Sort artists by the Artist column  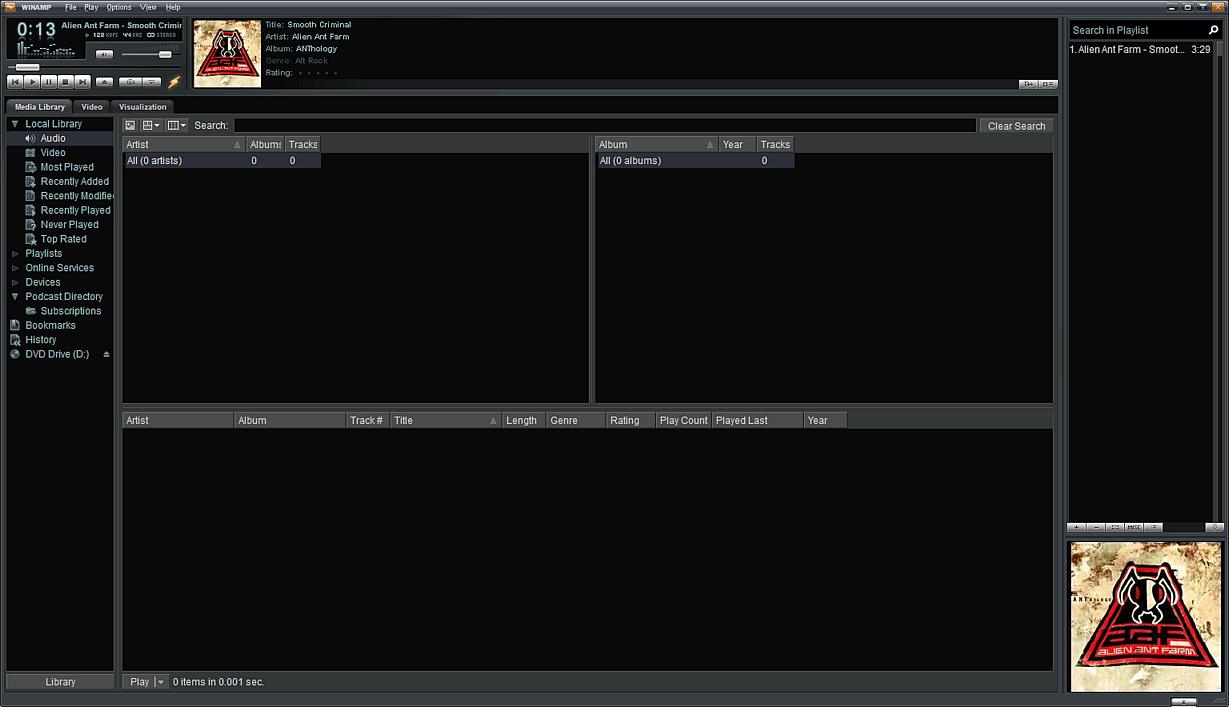(184, 145)
